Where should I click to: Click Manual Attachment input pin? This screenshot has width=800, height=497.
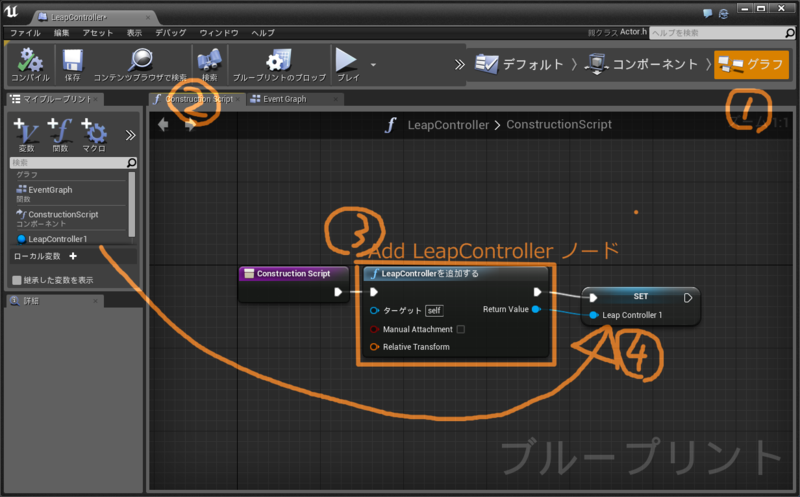pyautogui.click(x=374, y=329)
